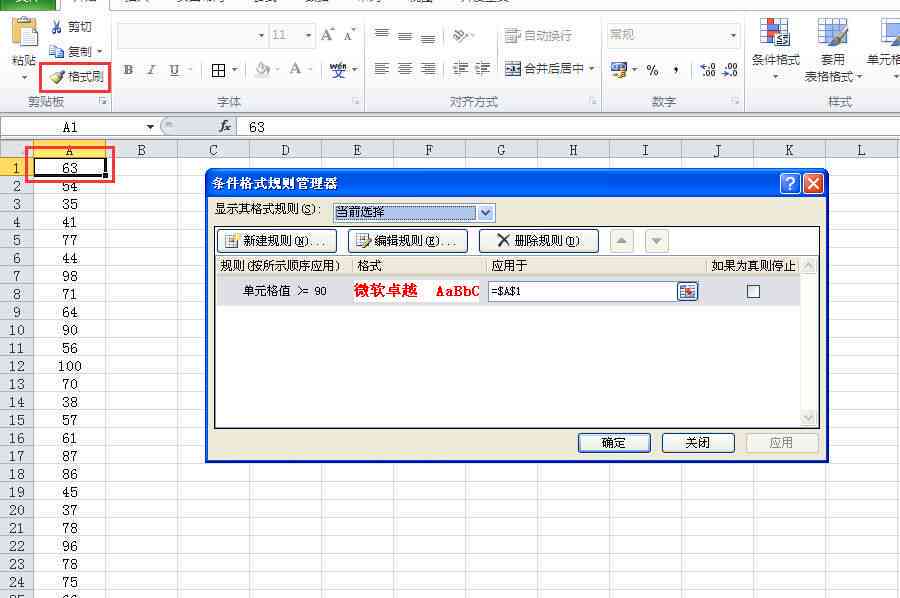900x598 pixels.
Task: Move rule up with arrow button
Action: [x=622, y=241]
